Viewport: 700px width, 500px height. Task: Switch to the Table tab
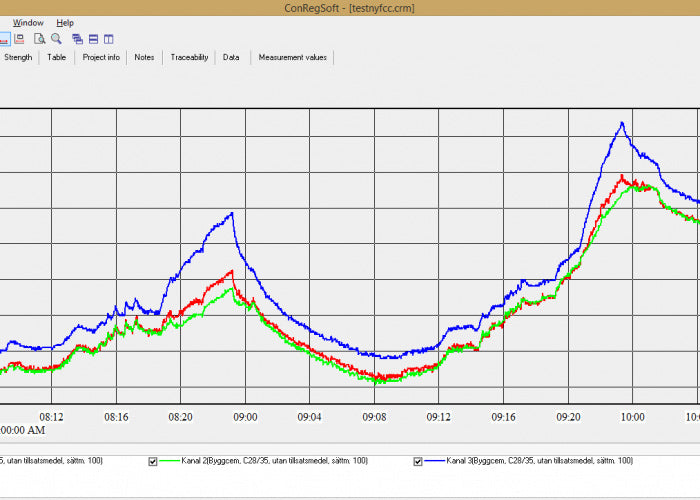click(x=57, y=57)
